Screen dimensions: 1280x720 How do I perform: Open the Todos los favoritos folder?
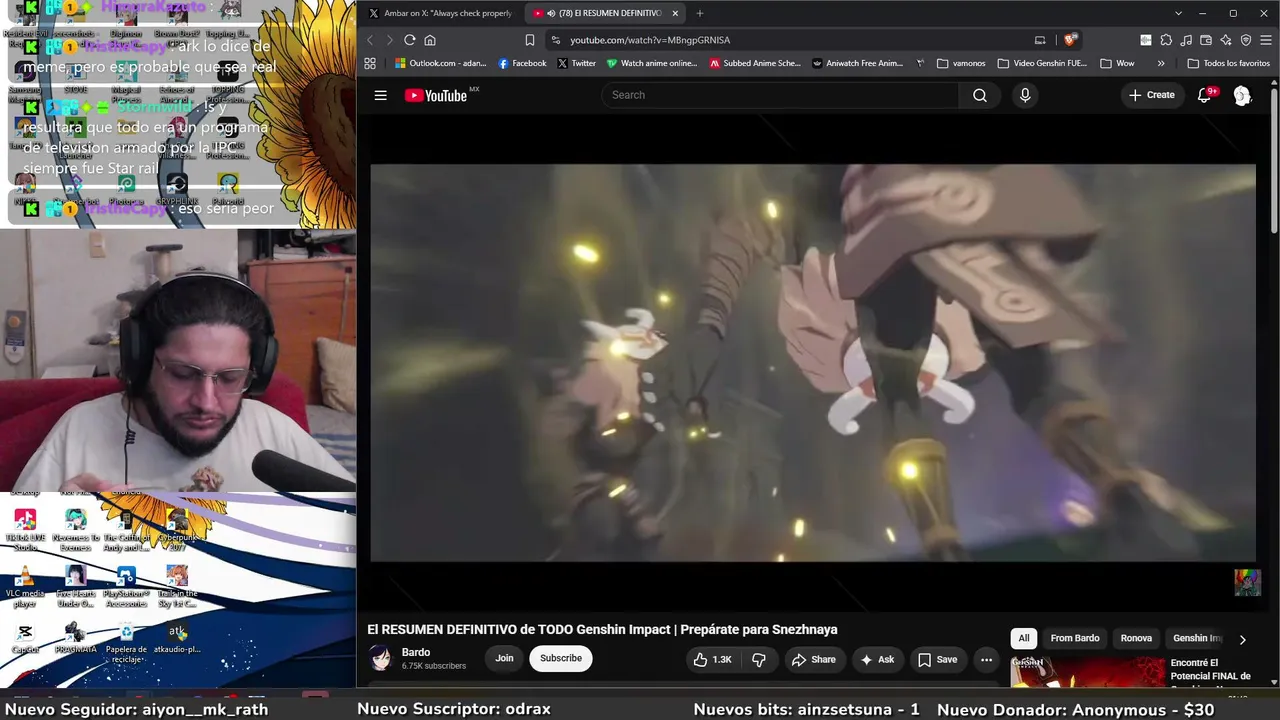point(1228,63)
